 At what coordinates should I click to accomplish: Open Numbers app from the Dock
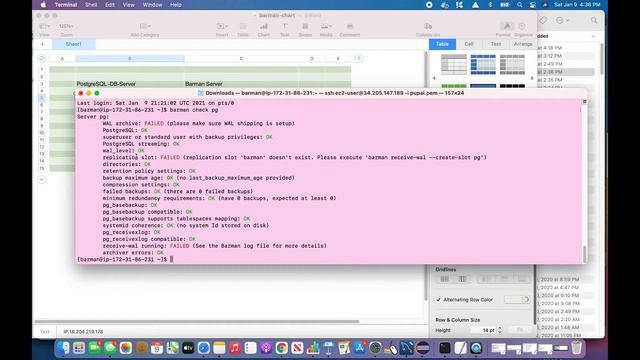point(313,348)
